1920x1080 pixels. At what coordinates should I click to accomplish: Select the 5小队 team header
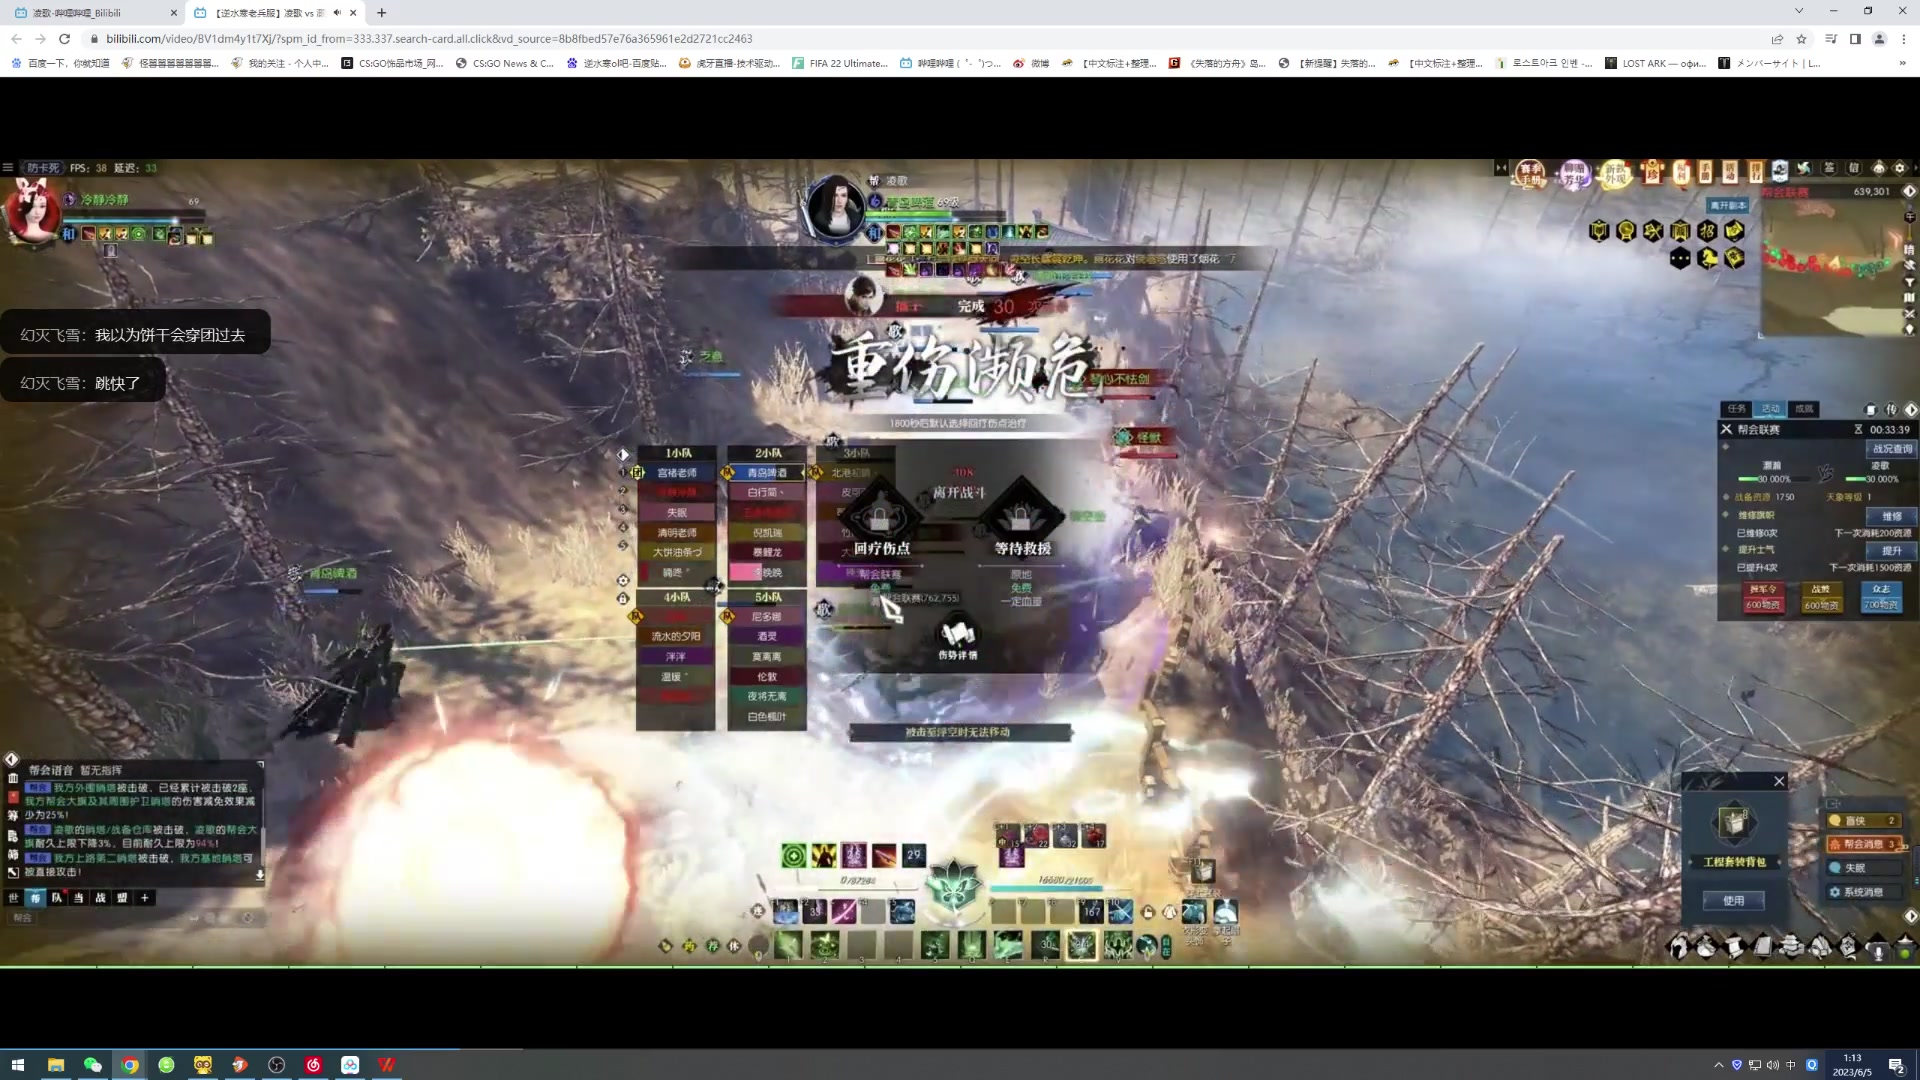click(x=767, y=597)
